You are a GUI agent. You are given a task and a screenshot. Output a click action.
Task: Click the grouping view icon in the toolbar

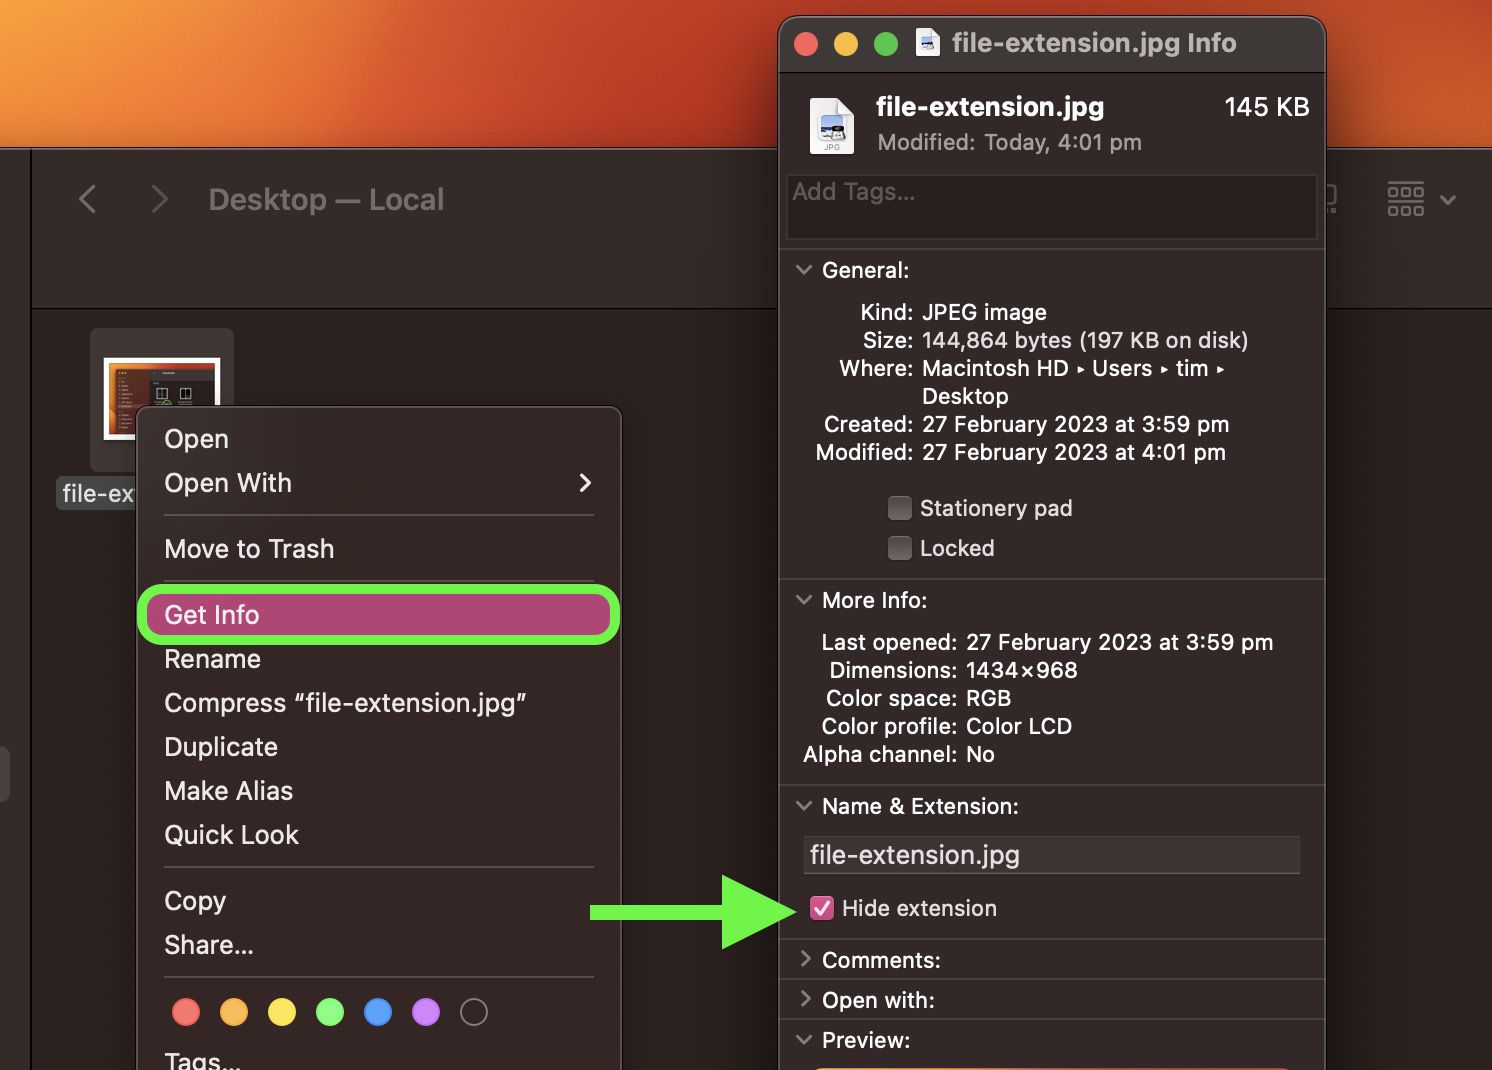coord(1405,199)
